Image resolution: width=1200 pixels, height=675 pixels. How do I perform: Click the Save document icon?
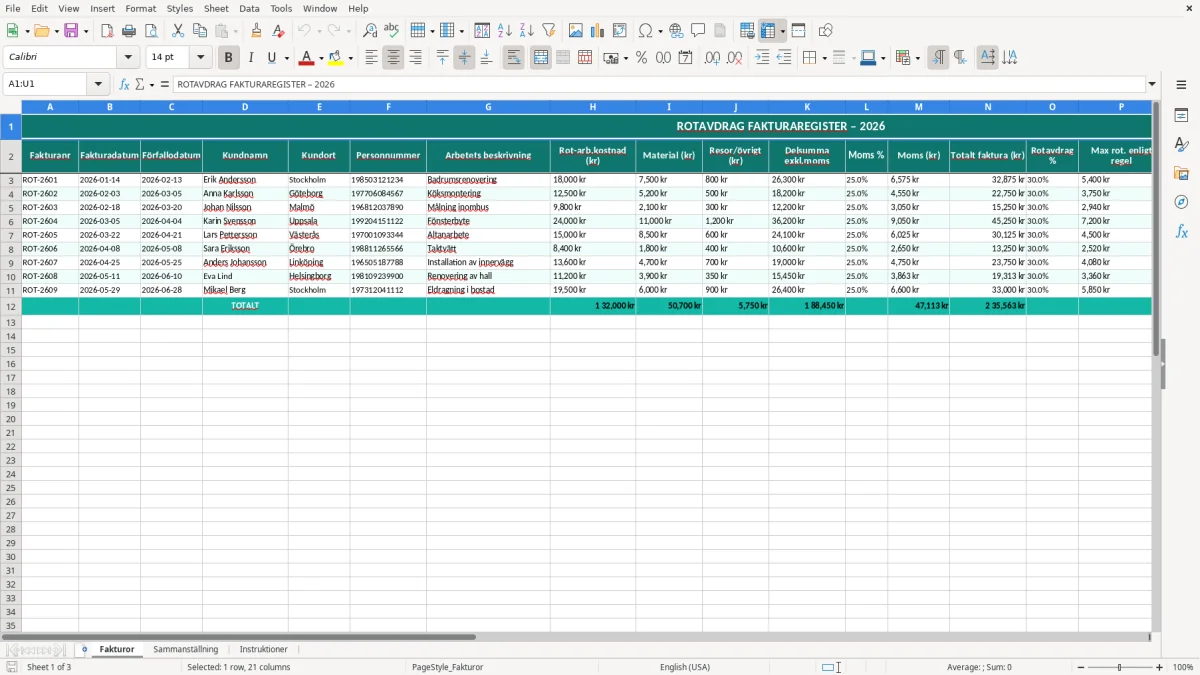pyautogui.click(x=71, y=31)
